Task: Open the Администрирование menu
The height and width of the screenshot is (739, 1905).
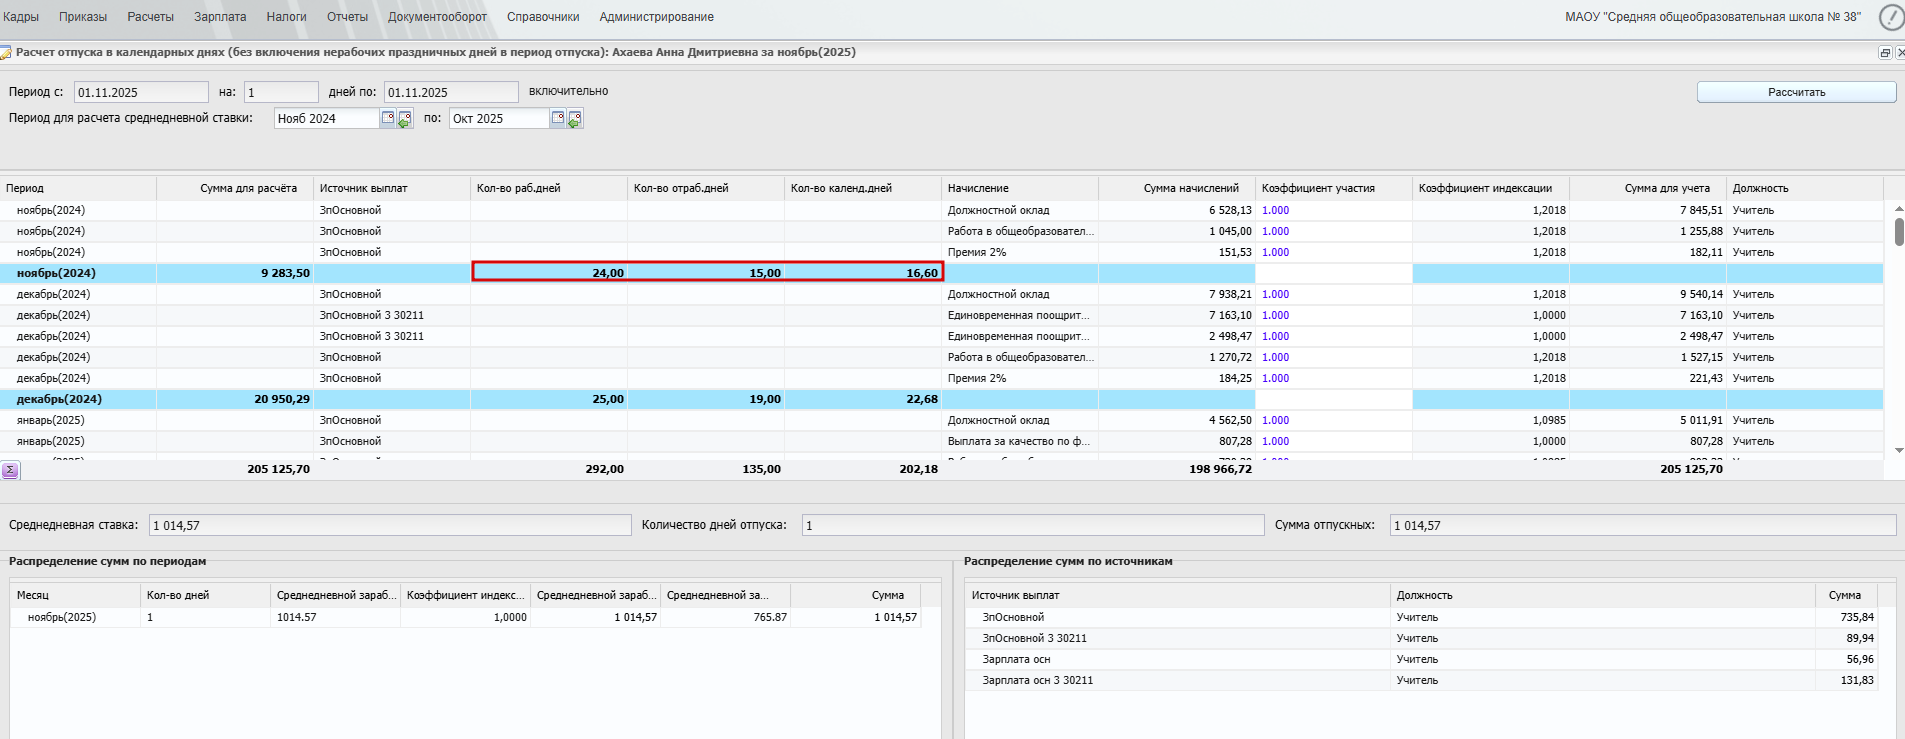Action: [656, 17]
